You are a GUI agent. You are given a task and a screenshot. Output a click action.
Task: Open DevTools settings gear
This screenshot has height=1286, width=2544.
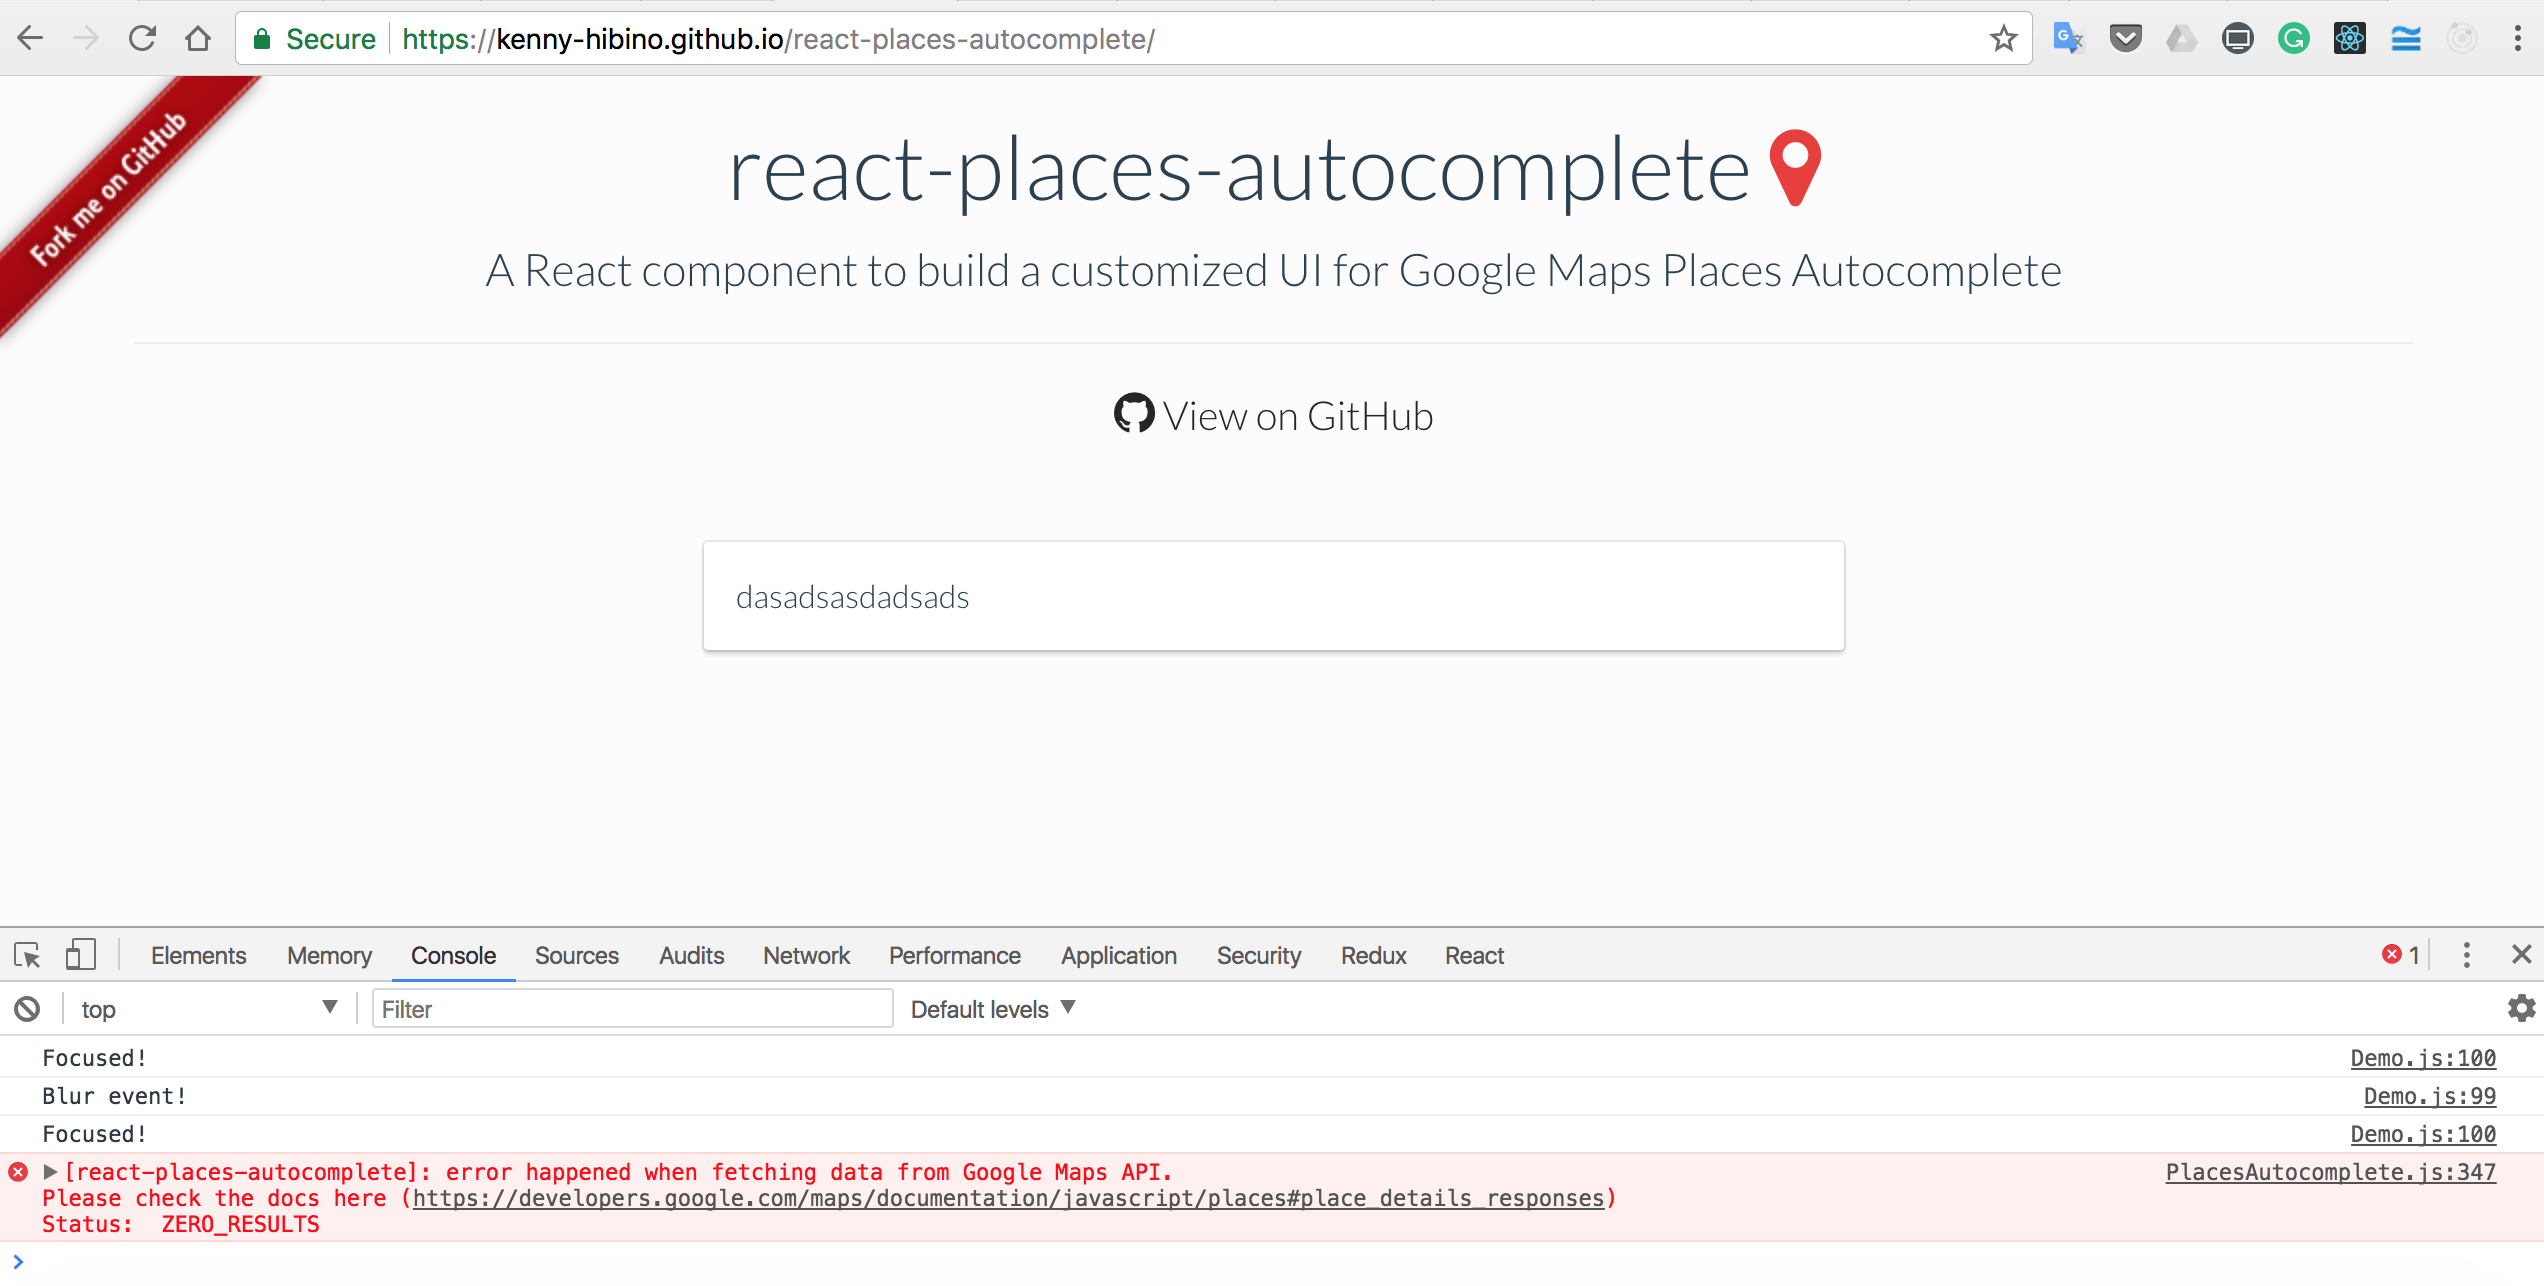coord(2520,1008)
